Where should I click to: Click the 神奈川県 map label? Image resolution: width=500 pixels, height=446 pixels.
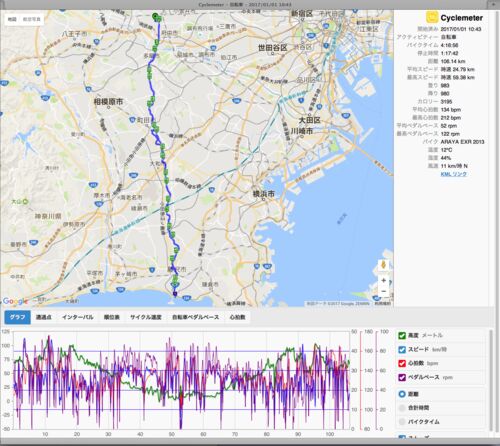pyautogui.click(x=48, y=216)
